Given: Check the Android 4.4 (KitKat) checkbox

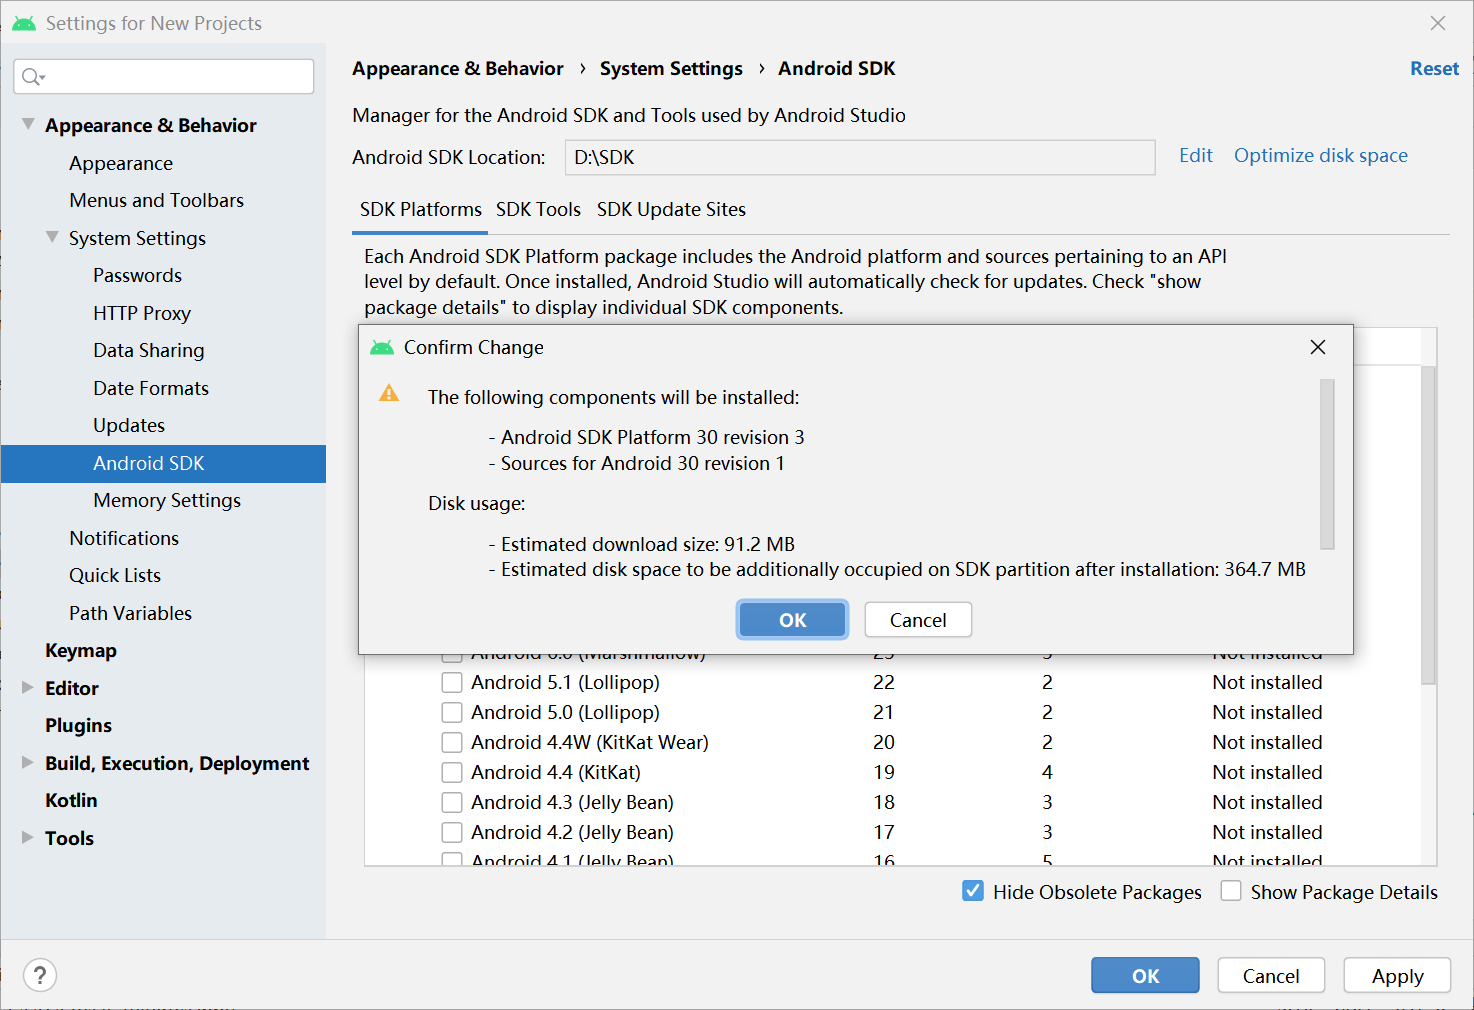Looking at the screenshot, I should pos(452,772).
